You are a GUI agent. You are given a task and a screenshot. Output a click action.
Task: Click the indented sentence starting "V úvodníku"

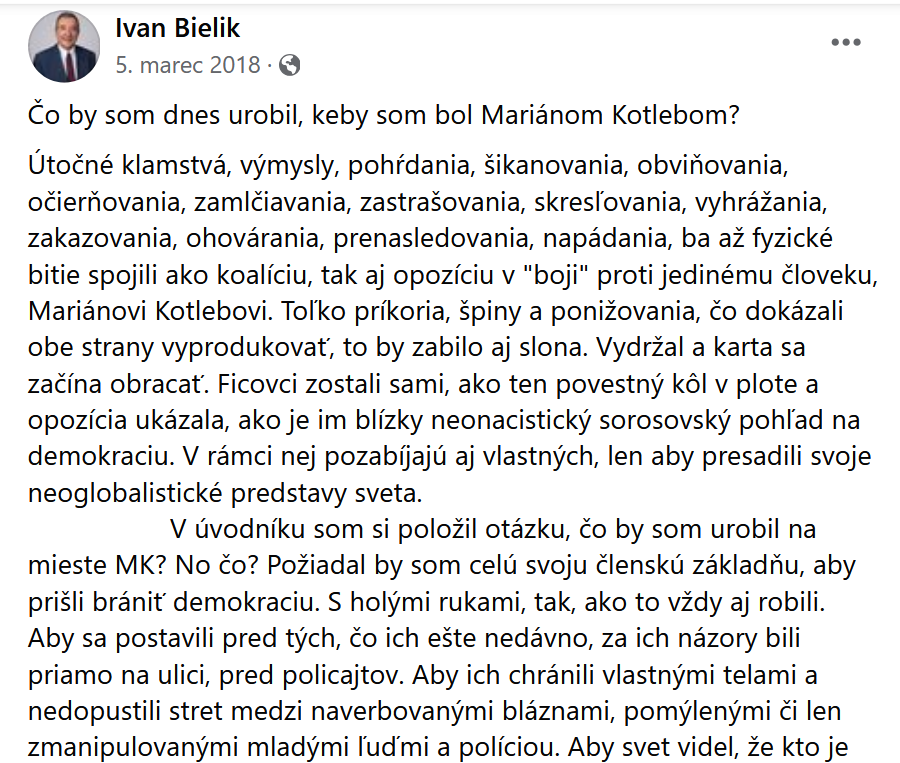tap(495, 530)
